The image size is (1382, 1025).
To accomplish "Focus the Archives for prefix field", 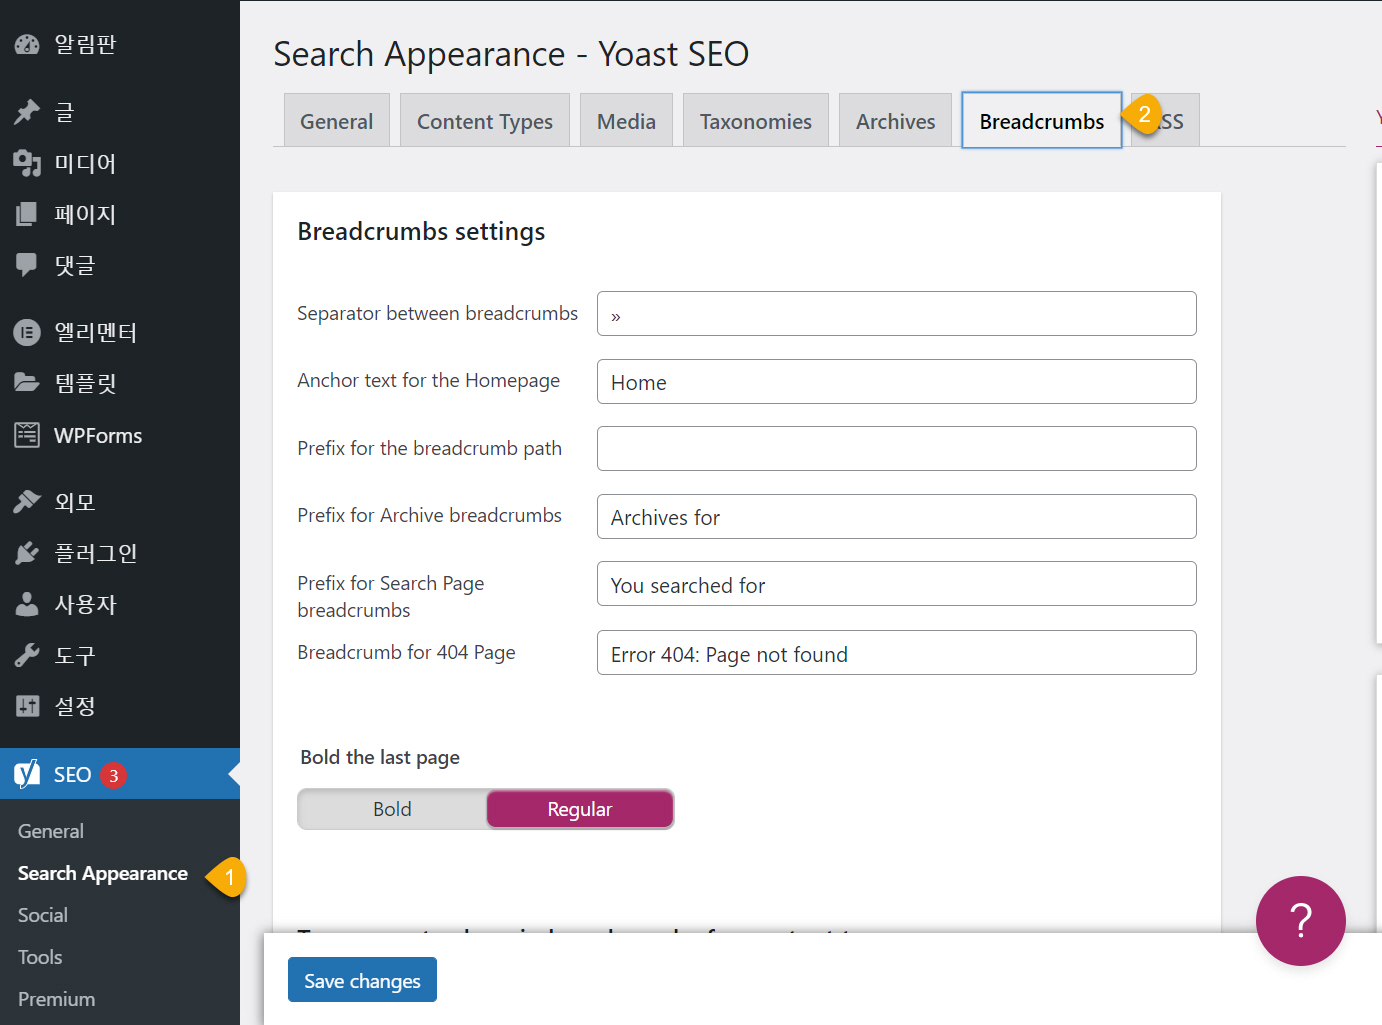I will tap(897, 516).
